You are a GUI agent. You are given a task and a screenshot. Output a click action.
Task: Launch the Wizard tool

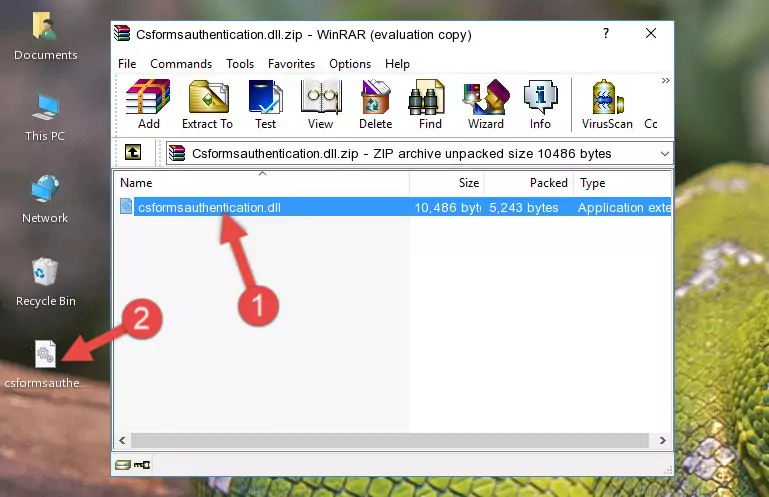pyautogui.click(x=486, y=105)
